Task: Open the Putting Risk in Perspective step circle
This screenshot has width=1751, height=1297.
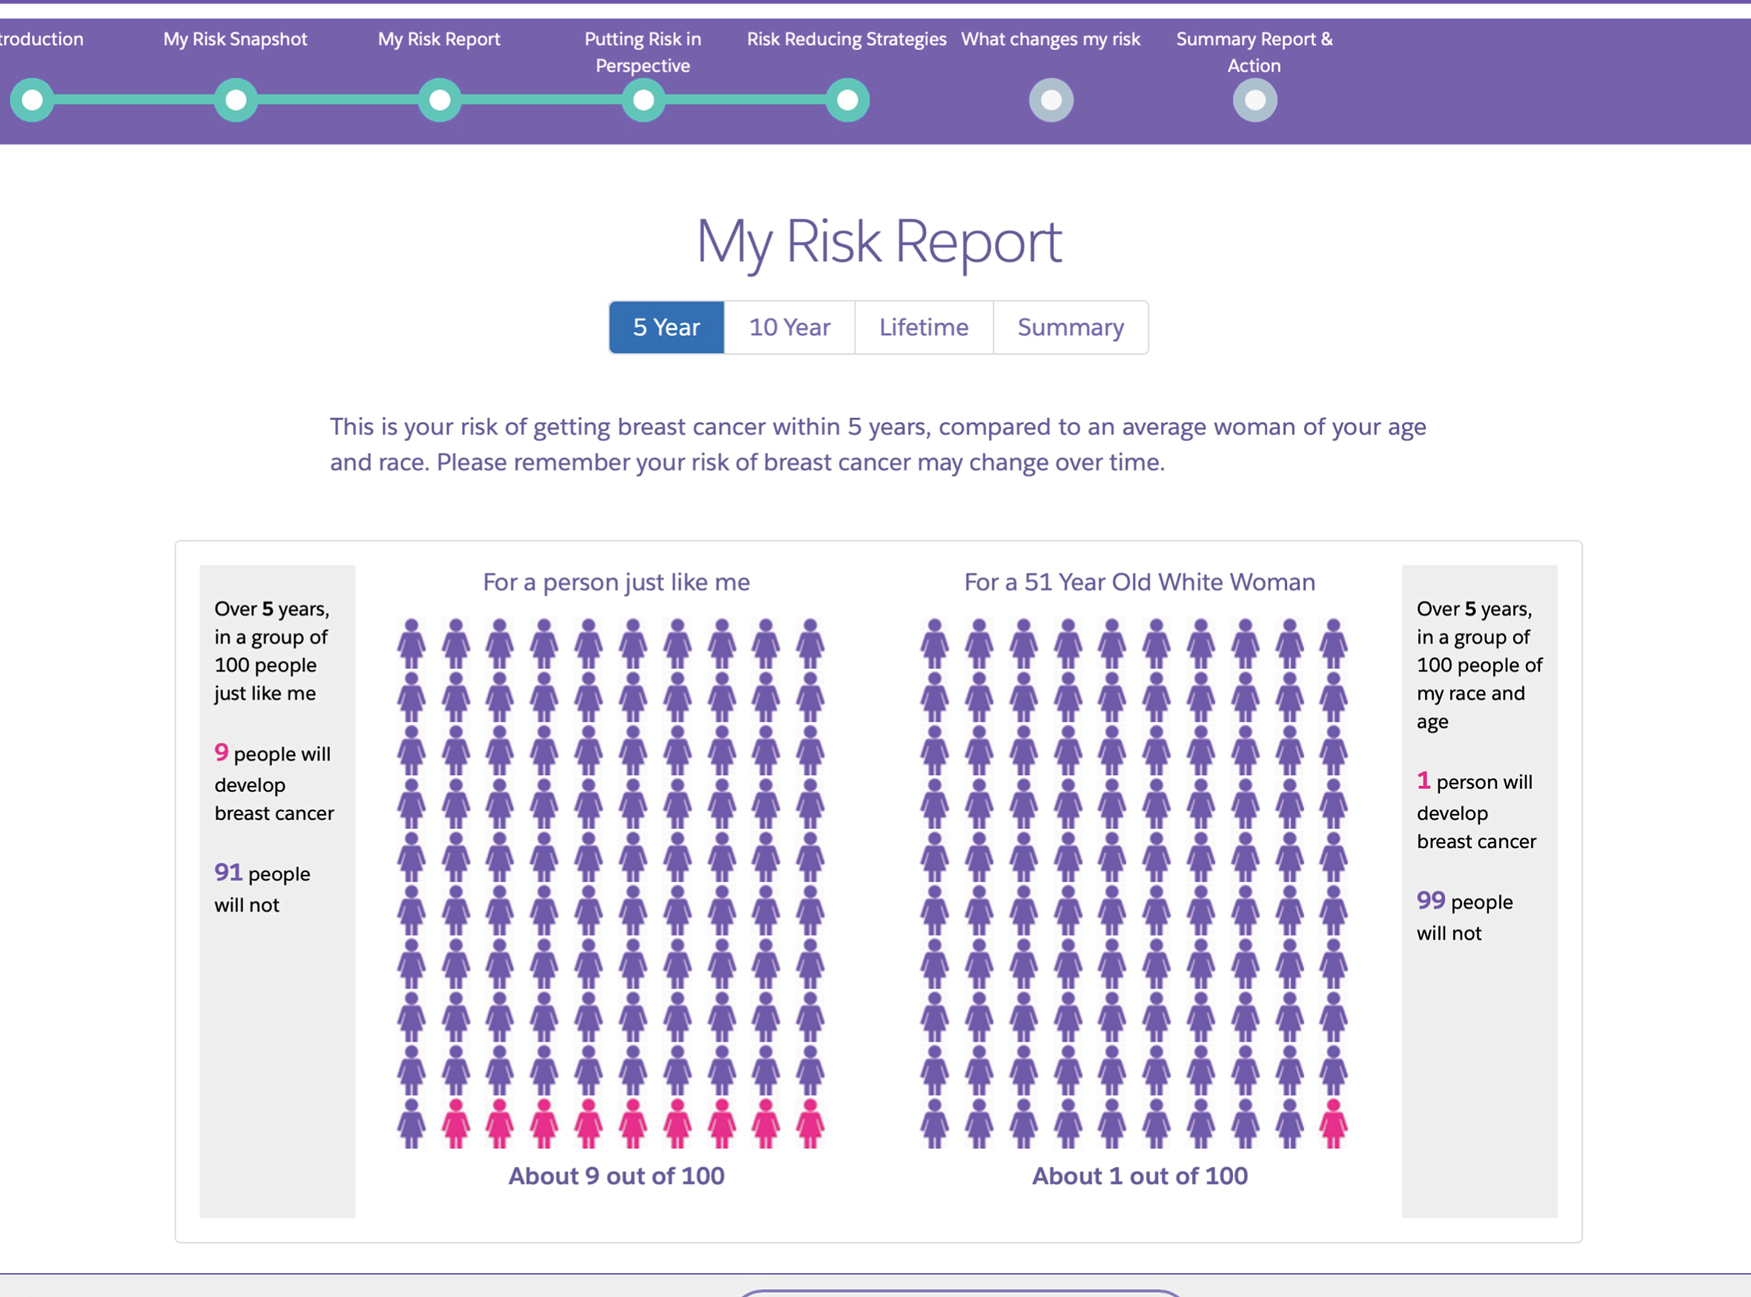Action: [x=643, y=100]
